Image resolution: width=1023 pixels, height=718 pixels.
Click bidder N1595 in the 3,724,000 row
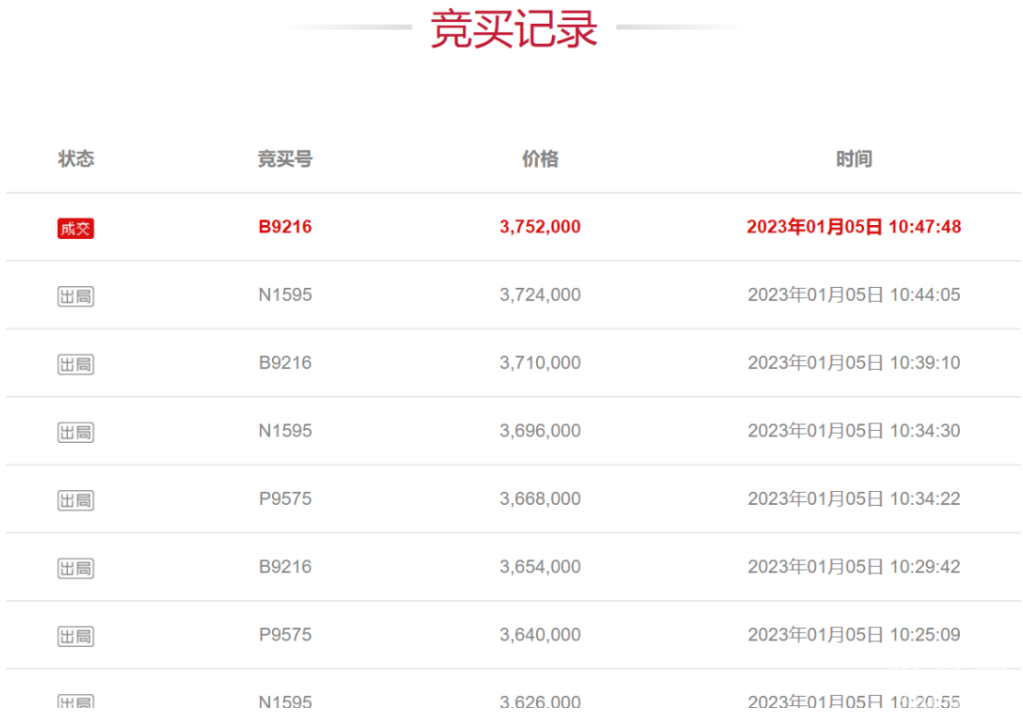285,295
